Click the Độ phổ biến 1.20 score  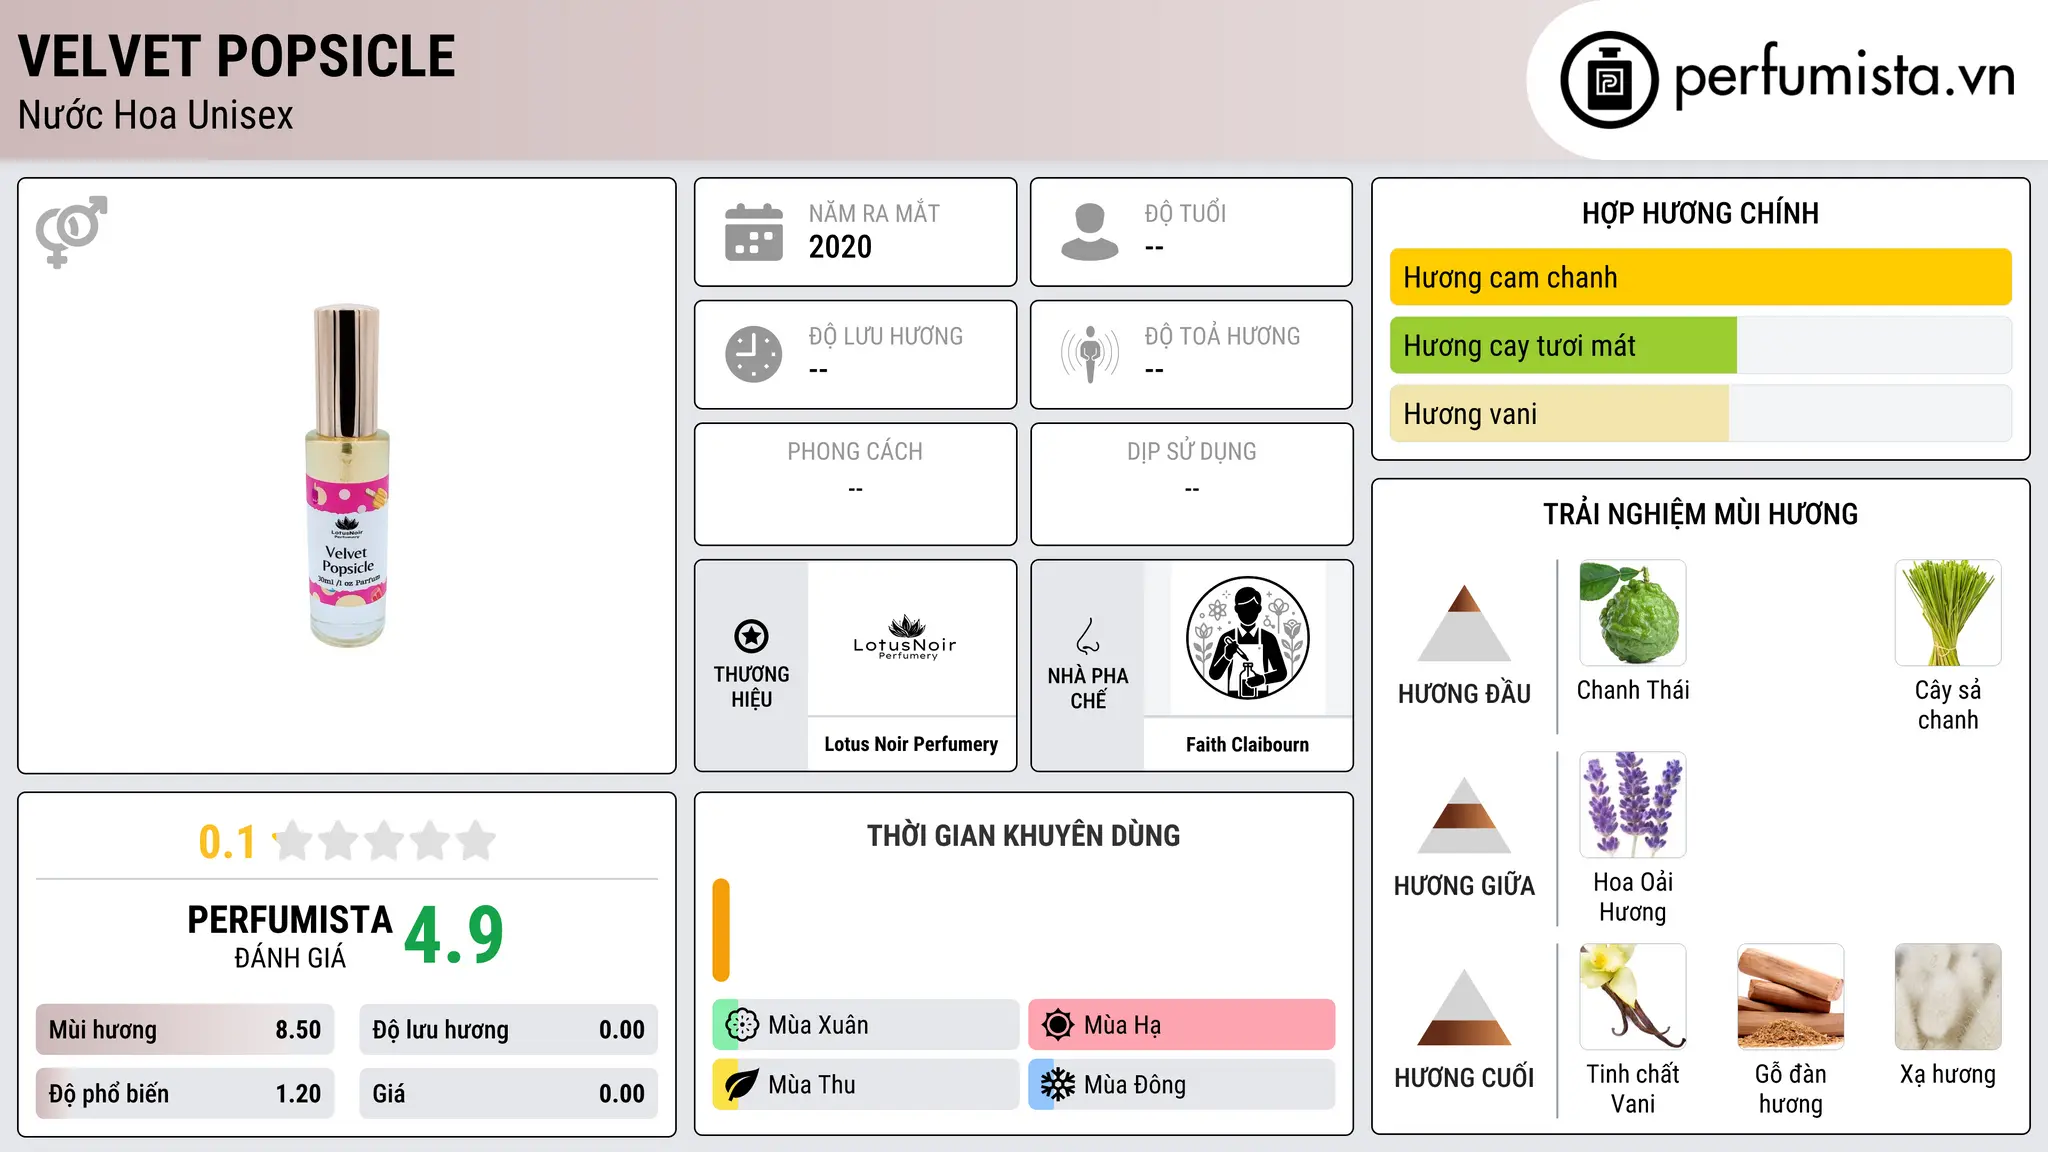coord(185,1094)
